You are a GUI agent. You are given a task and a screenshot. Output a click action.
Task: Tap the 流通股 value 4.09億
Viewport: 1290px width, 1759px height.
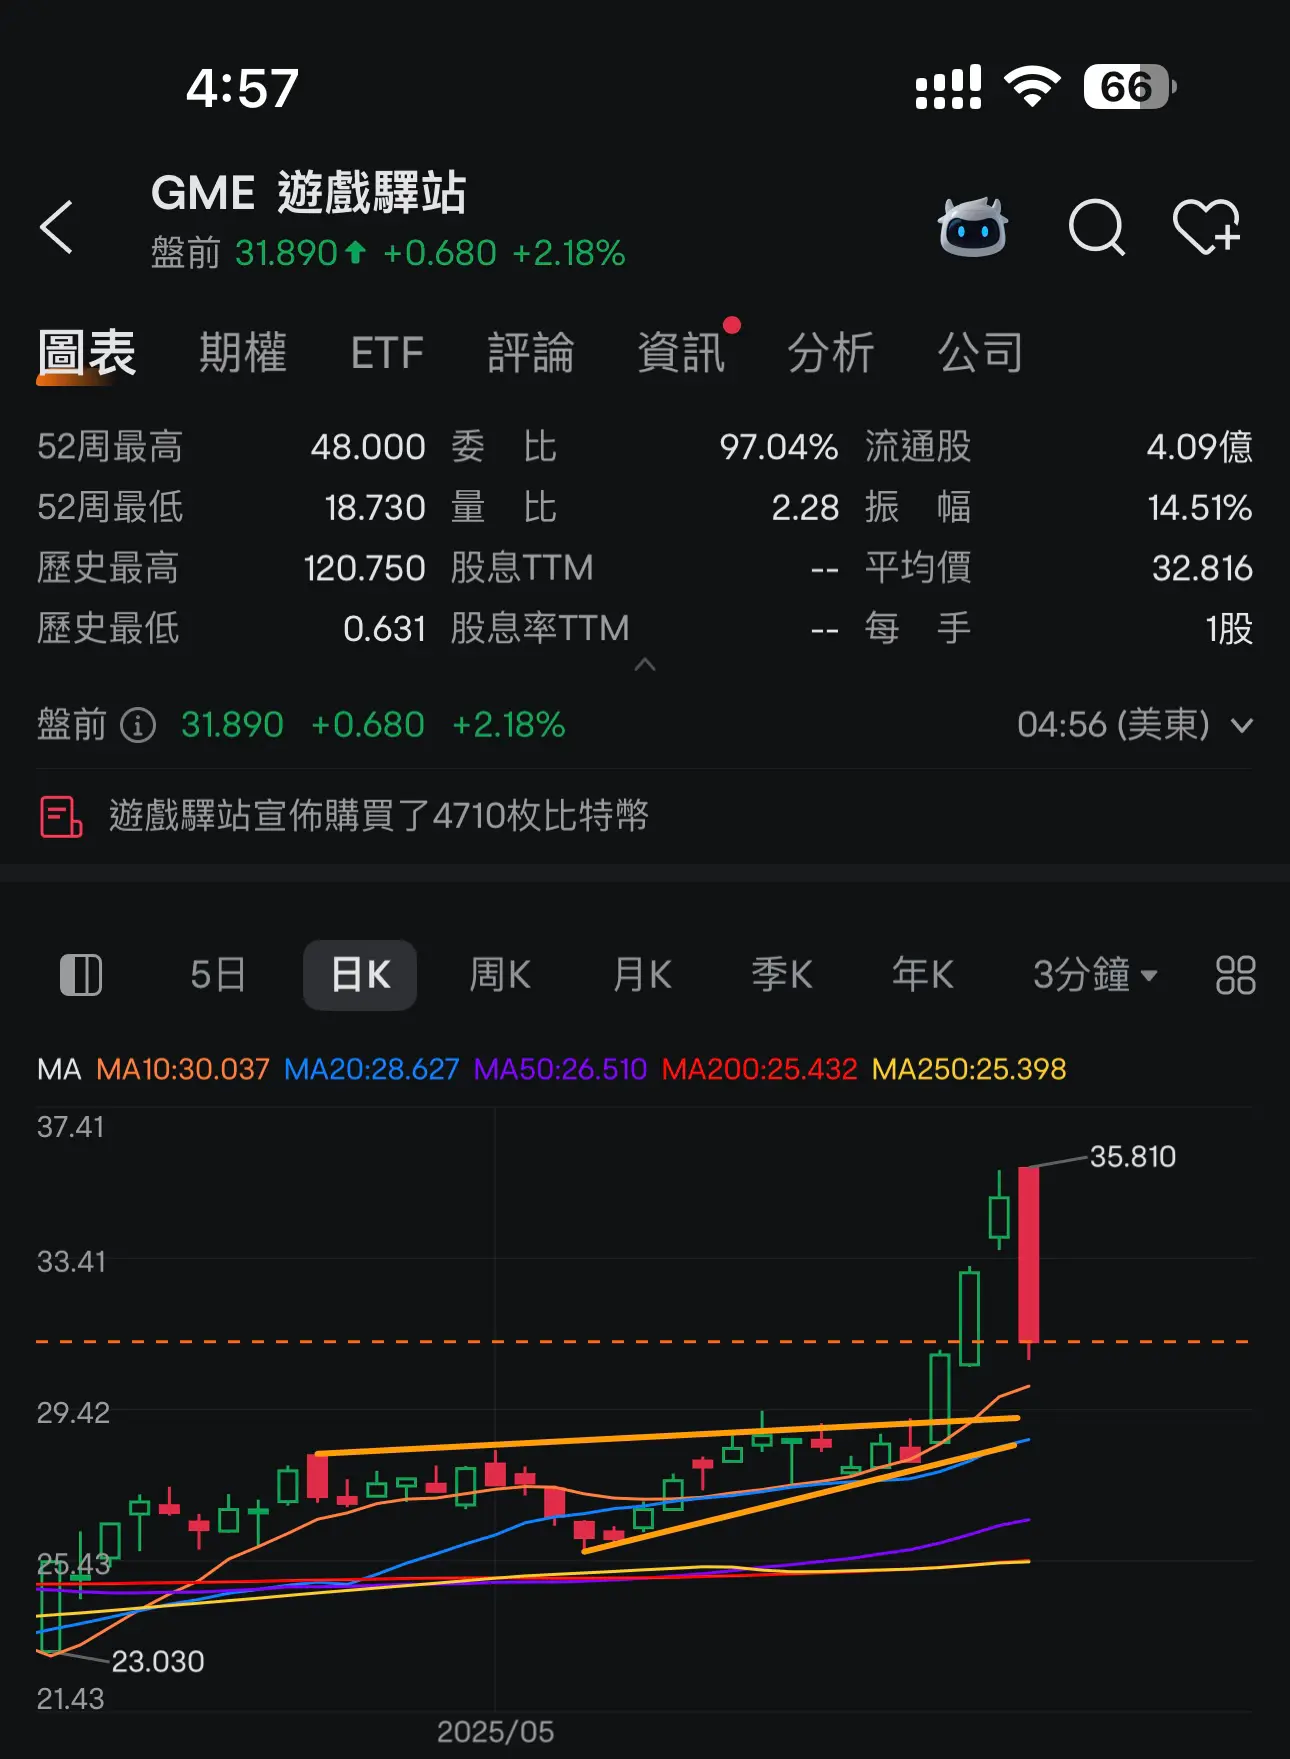pos(1199,447)
